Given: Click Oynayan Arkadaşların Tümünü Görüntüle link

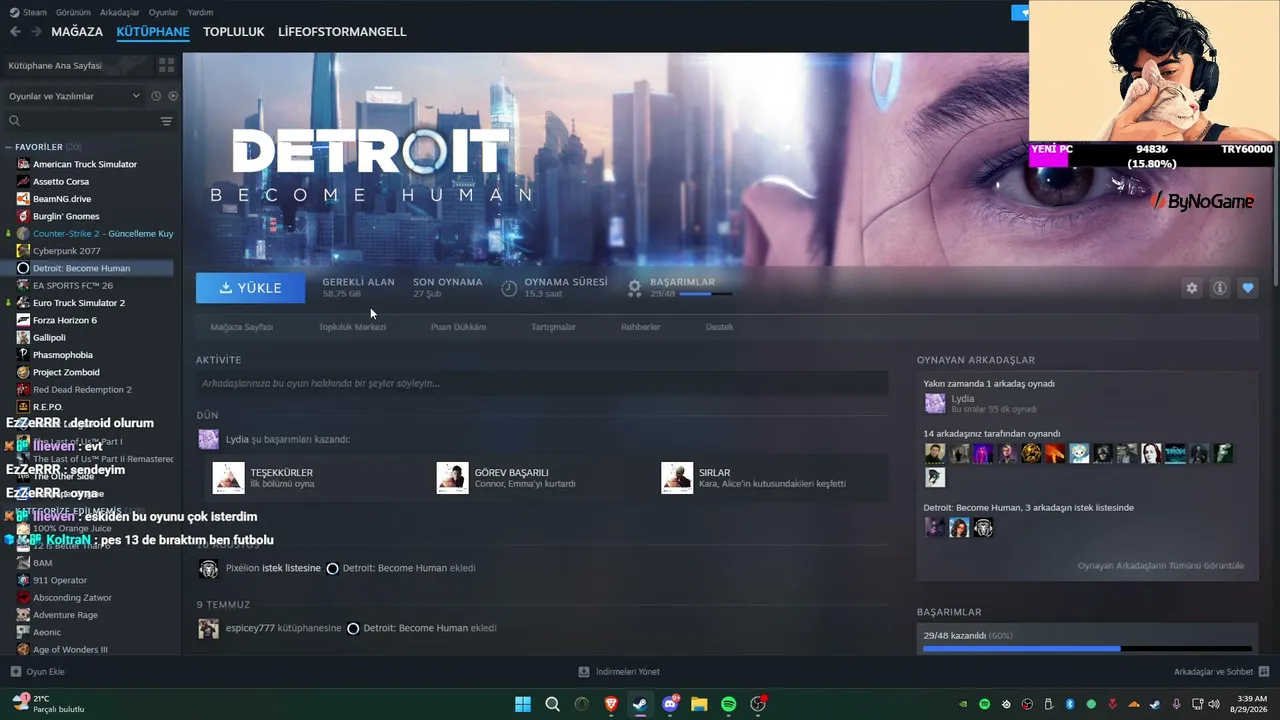Looking at the screenshot, I should (1160, 566).
